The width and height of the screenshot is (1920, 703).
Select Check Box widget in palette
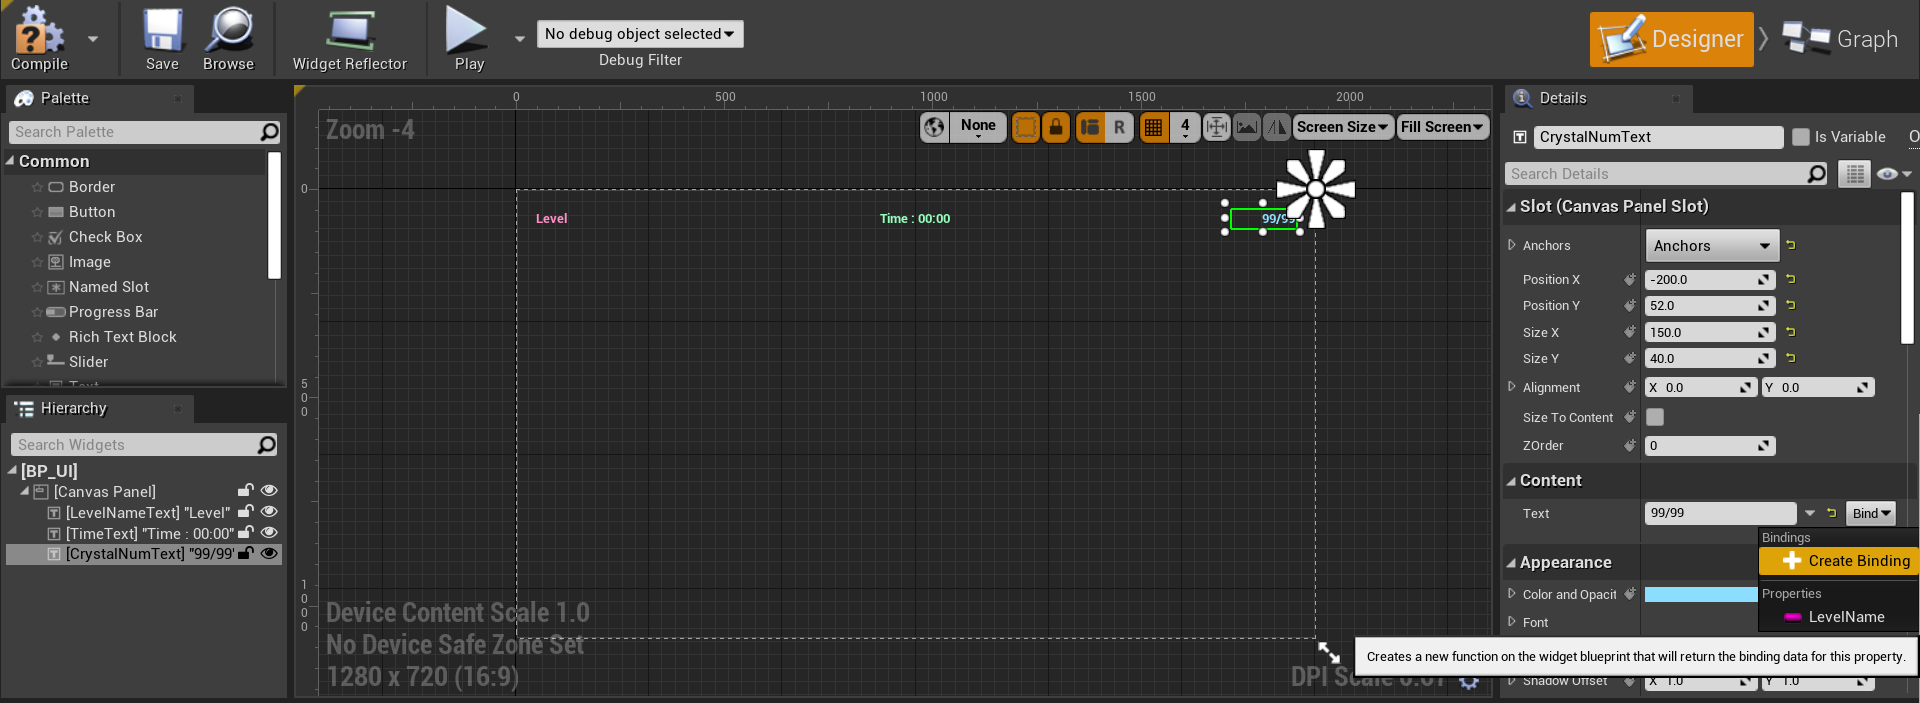pyautogui.click(x=95, y=237)
